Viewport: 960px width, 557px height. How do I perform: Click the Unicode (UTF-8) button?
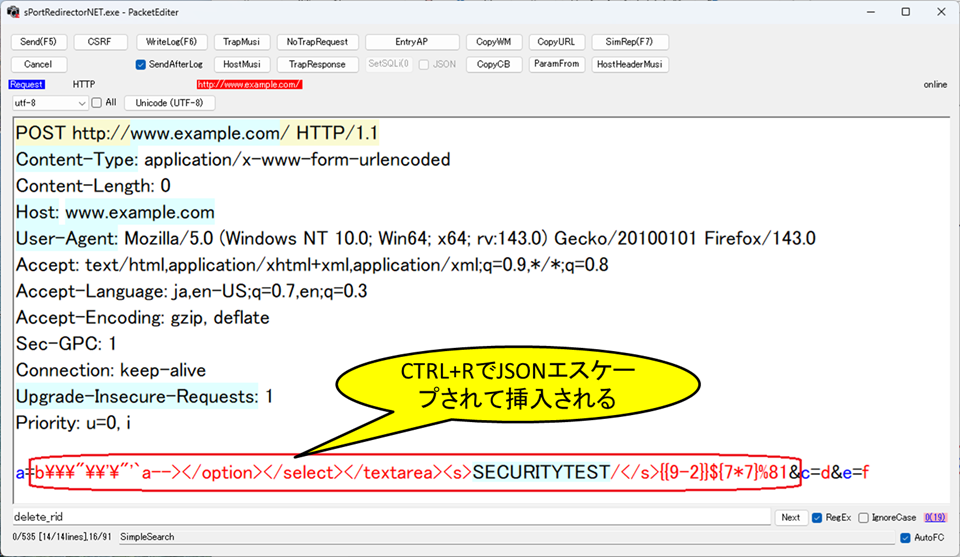pyautogui.click(x=170, y=103)
